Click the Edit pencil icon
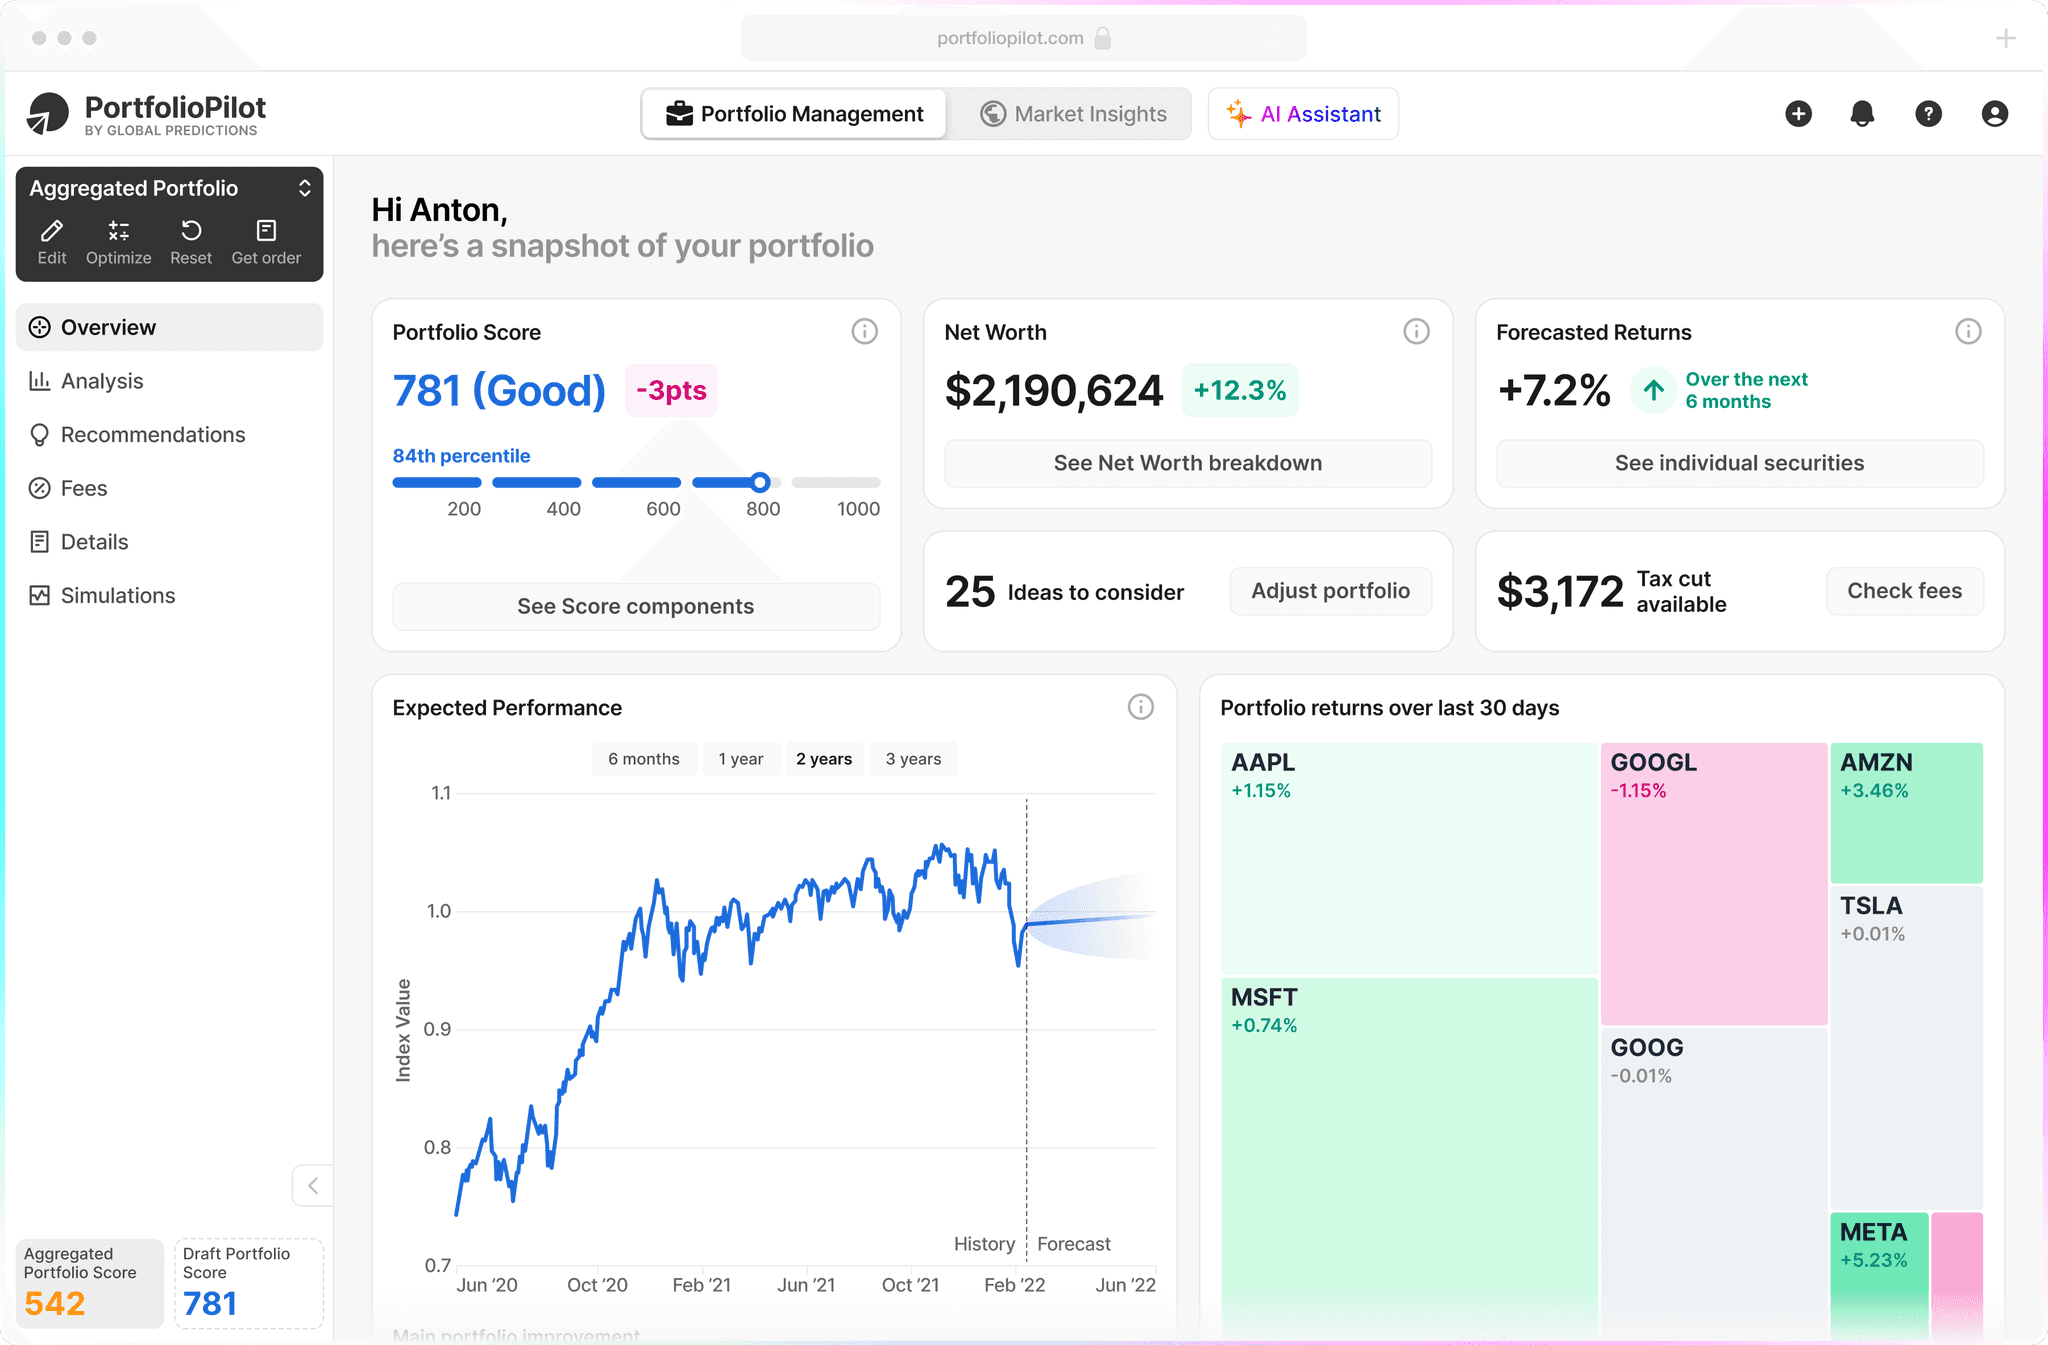The height and width of the screenshot is (1345, 2048). (52, 231)
